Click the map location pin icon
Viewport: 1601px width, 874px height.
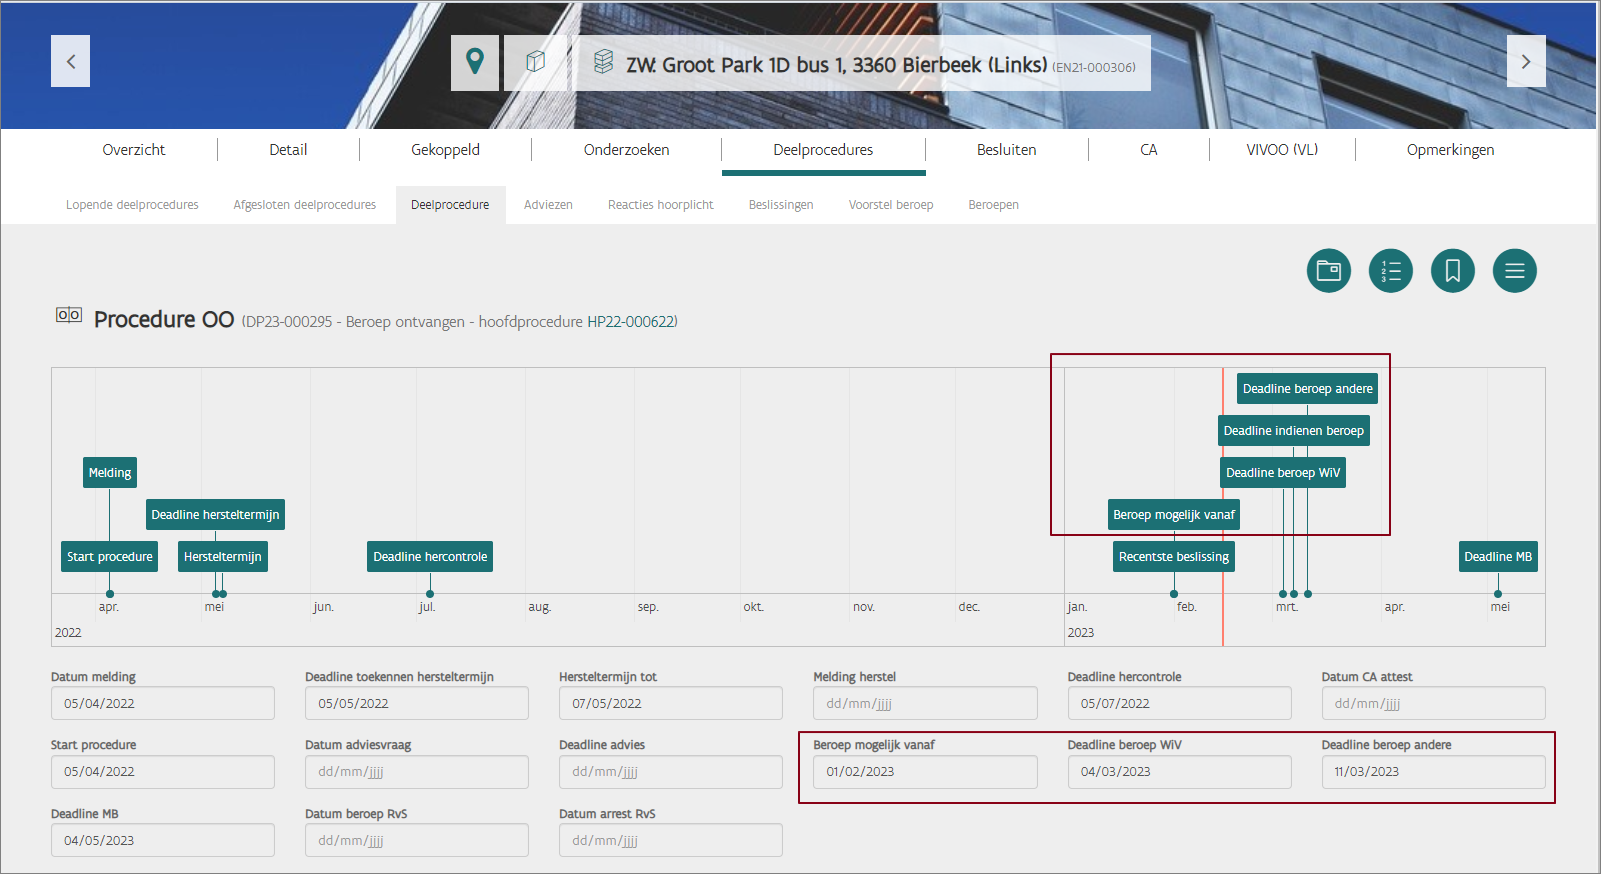[x=475, y=62]
